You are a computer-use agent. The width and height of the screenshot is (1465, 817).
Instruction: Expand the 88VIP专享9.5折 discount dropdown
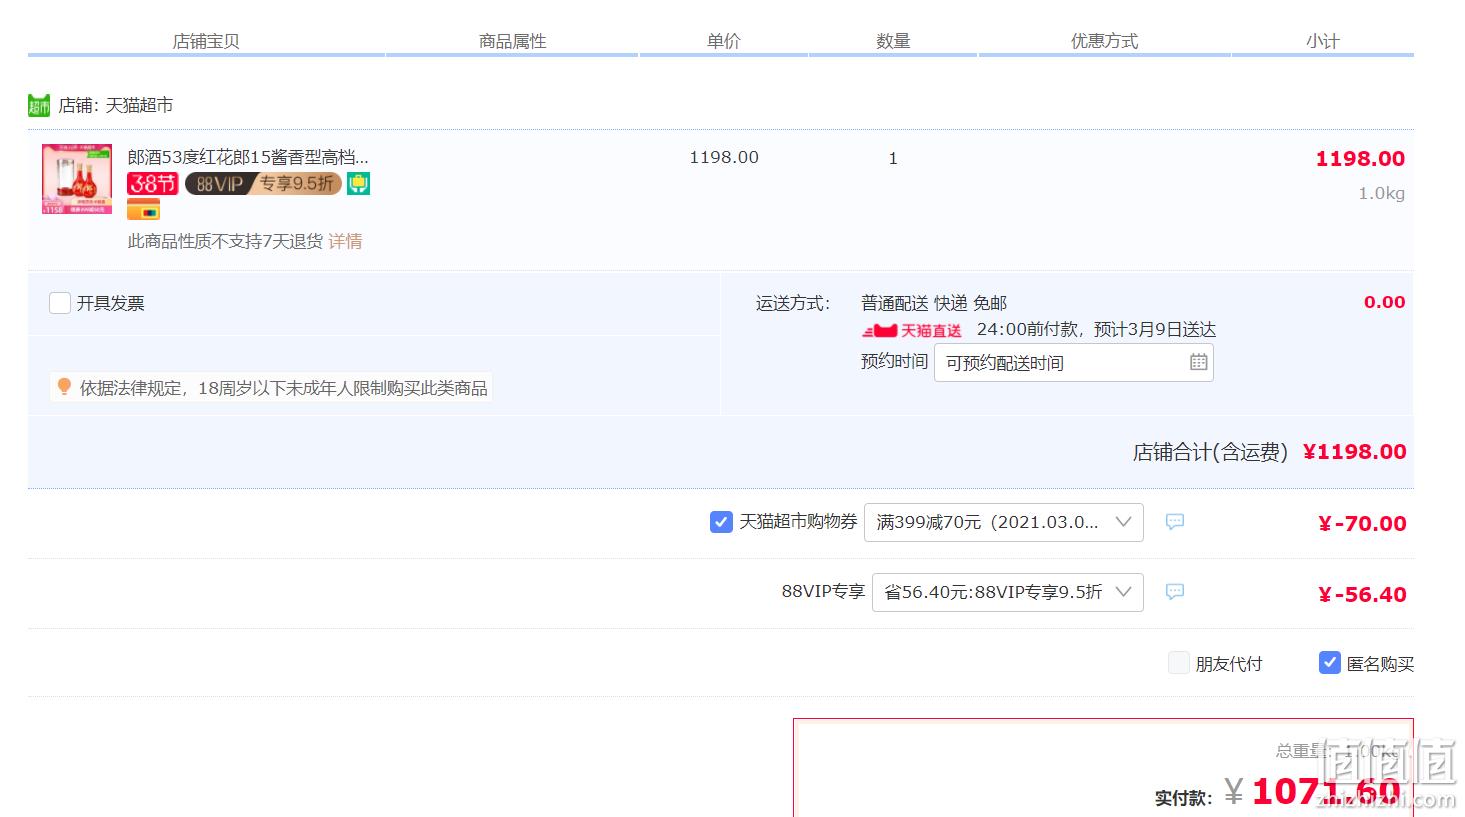(x=1007, y=592)
